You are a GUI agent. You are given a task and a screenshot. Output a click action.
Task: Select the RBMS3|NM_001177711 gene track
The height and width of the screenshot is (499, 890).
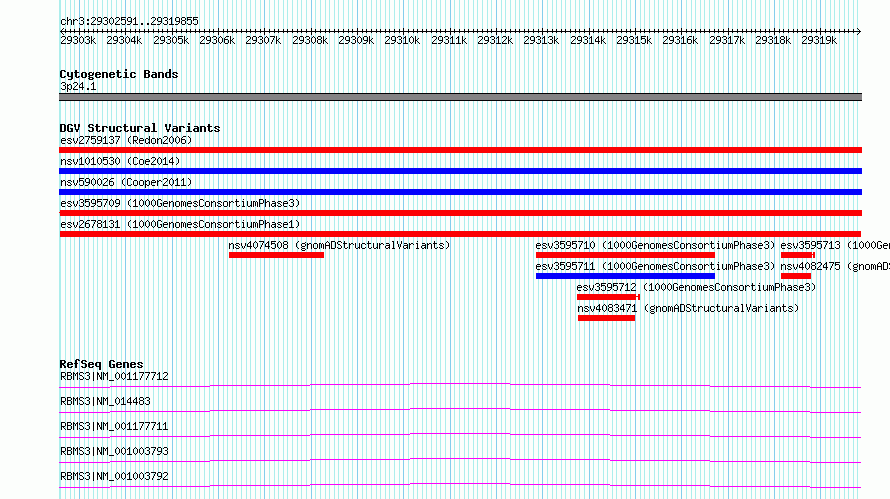pos(460,435)
